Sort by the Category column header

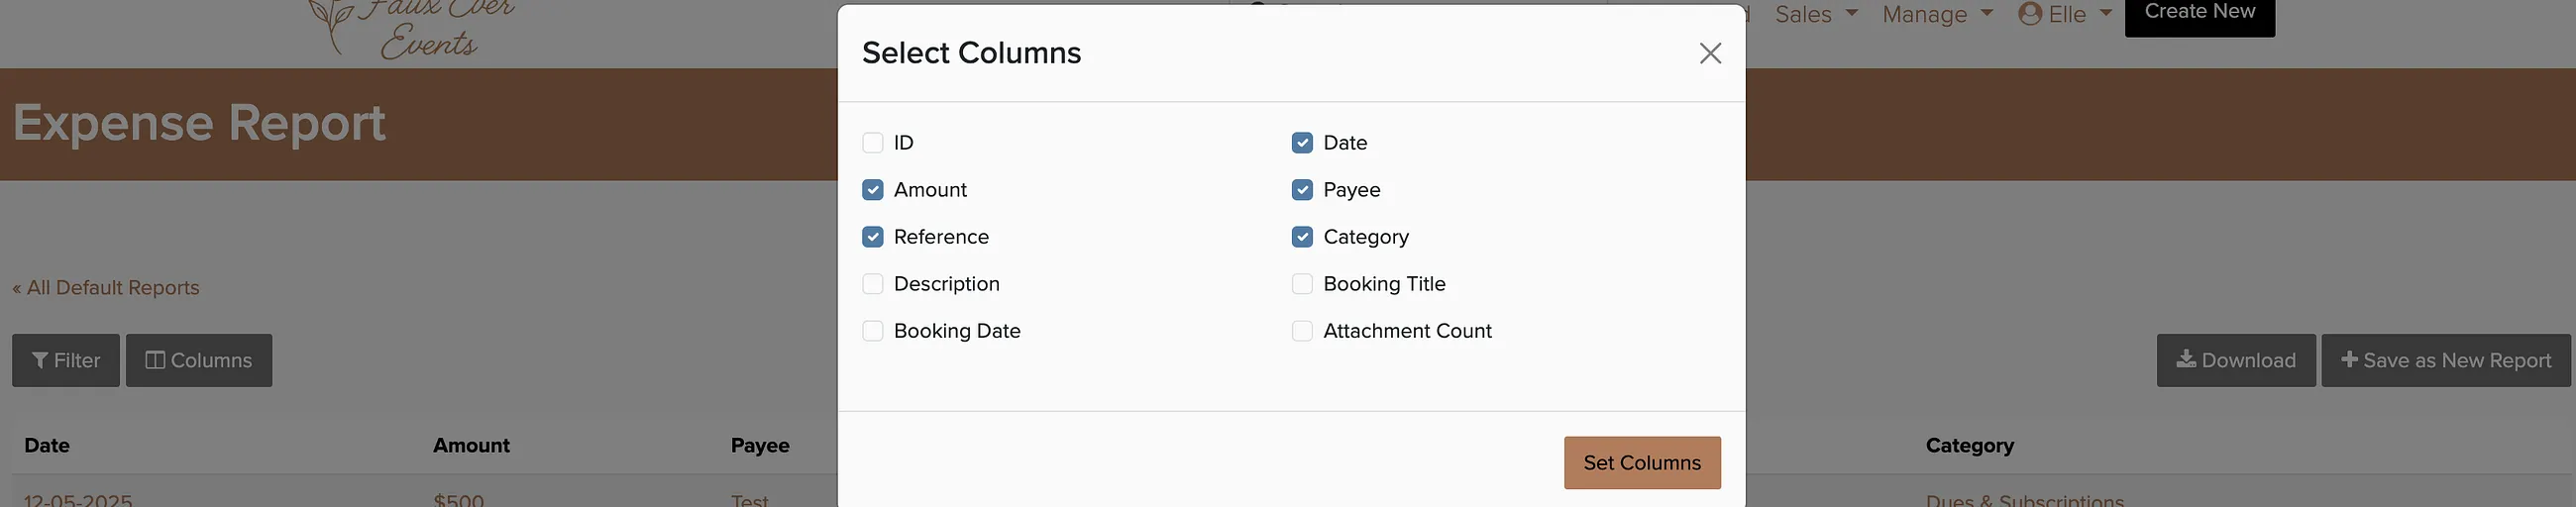pyautogui.click(x=1969, y=446)
